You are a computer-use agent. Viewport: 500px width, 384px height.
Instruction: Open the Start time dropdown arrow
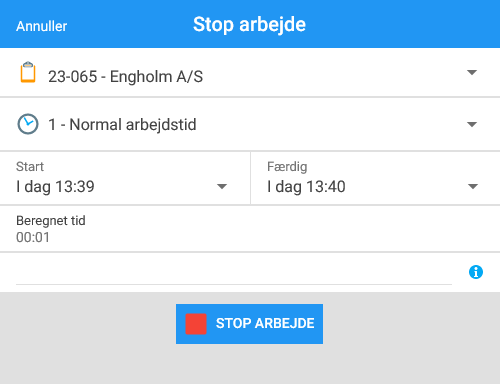tap(222, 186)
